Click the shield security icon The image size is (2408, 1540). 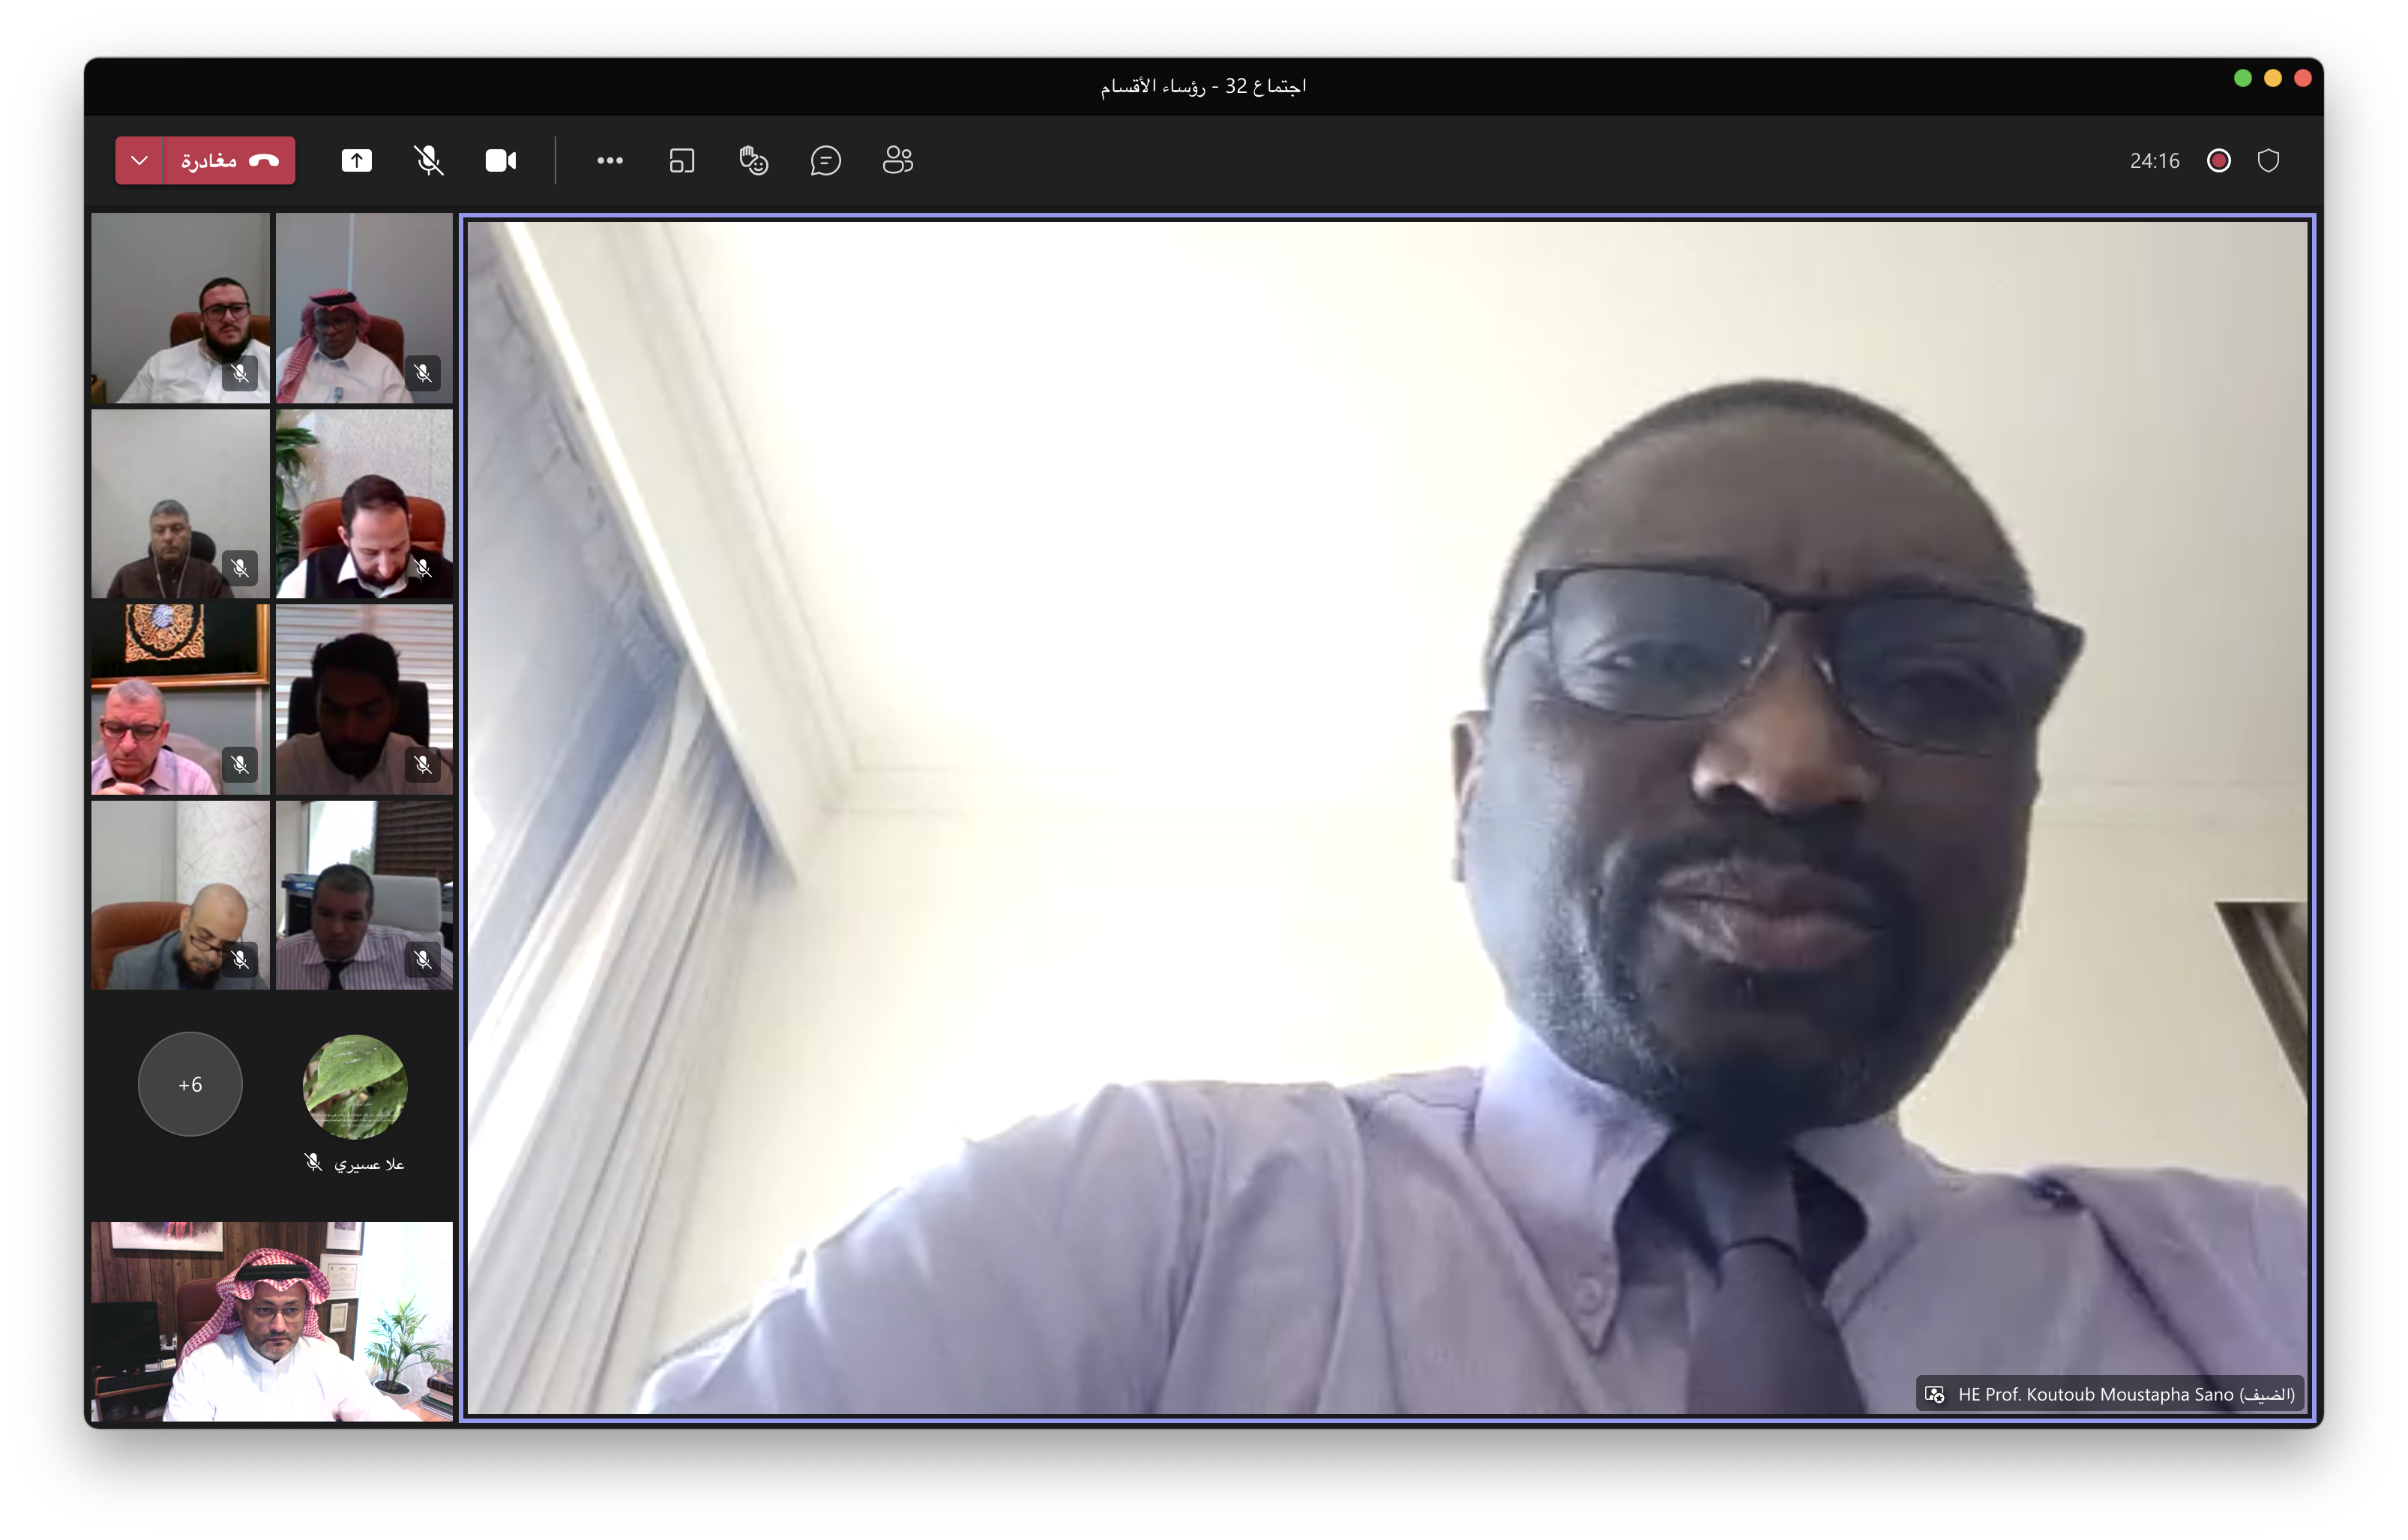click(2269, 161)
